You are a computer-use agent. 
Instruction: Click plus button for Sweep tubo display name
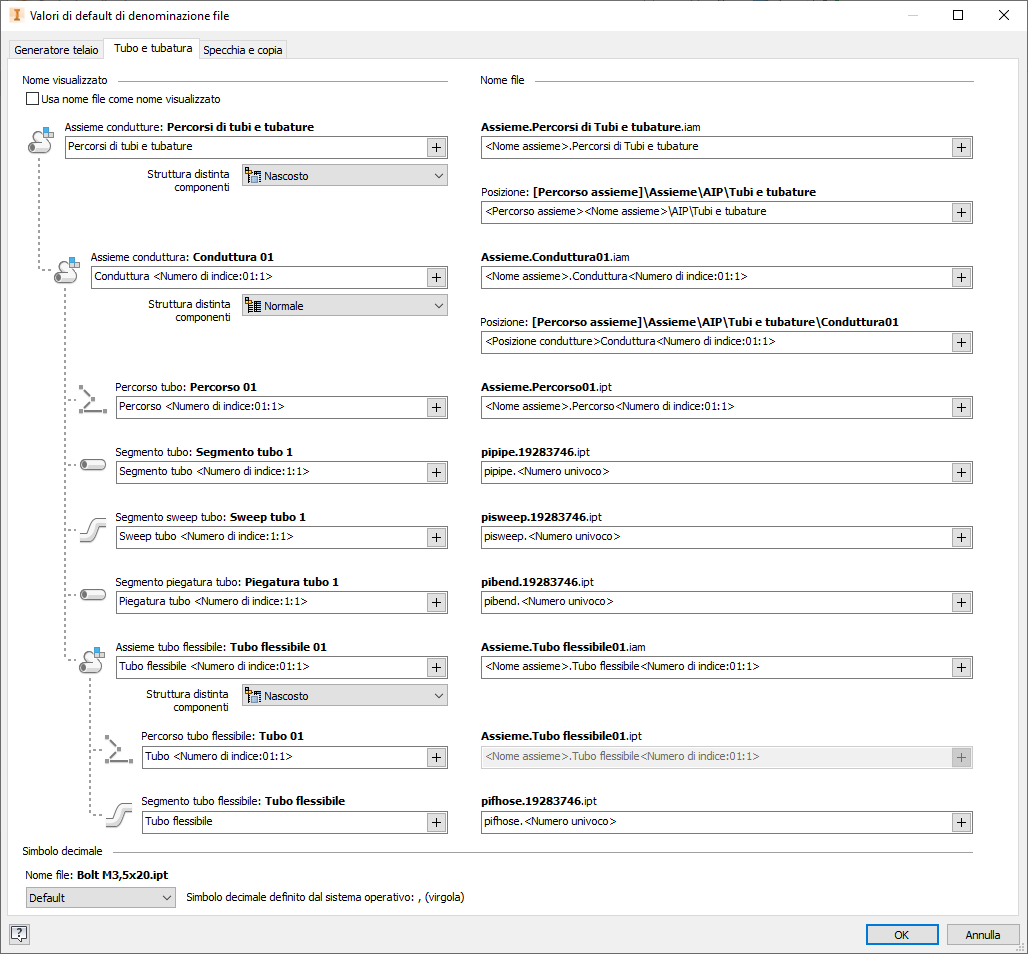click(436, 537)
